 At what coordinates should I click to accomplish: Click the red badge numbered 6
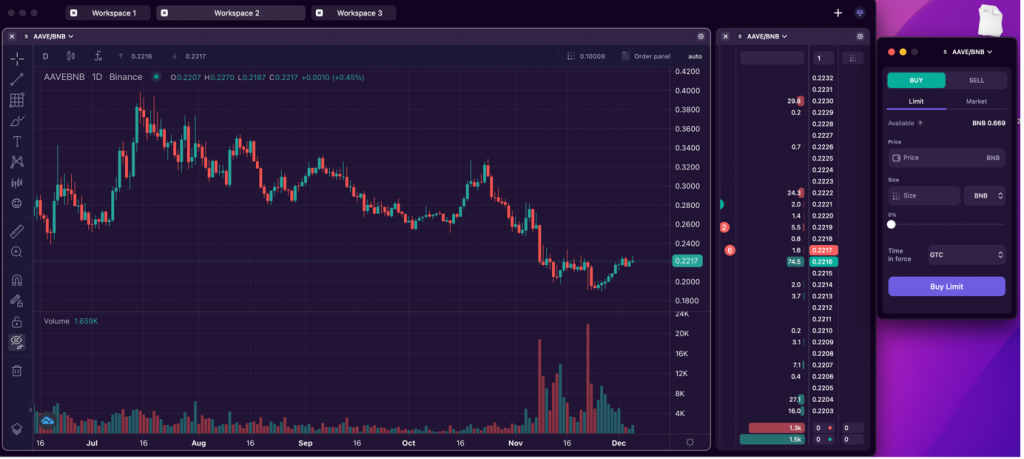(730, 250)
